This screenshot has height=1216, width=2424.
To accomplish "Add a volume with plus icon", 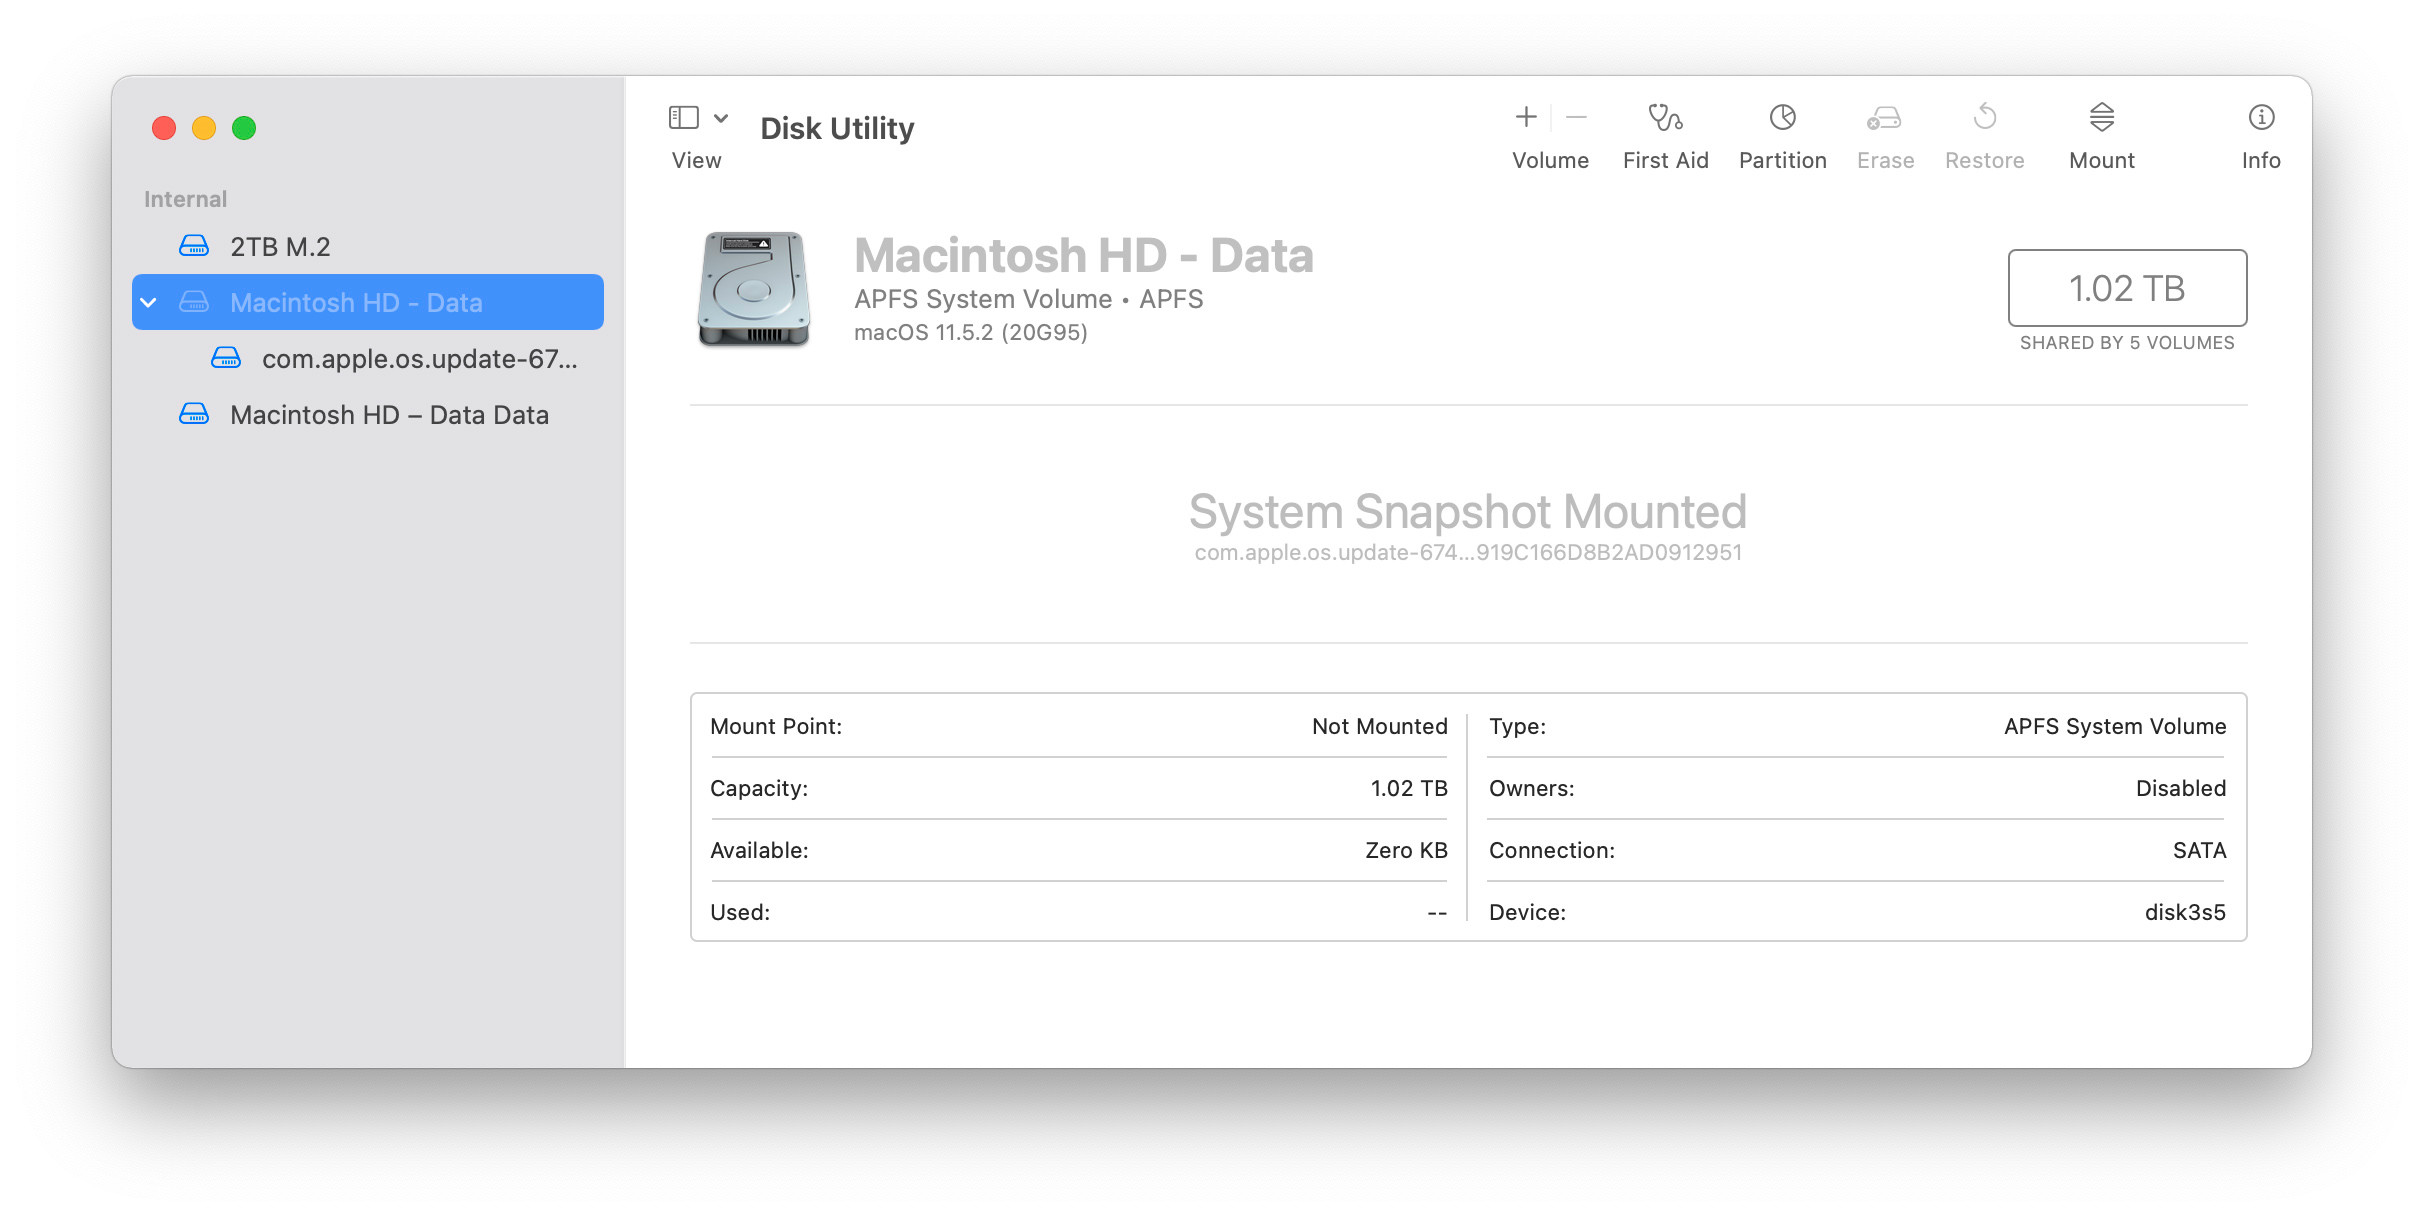I will [x=1526, y=118].
